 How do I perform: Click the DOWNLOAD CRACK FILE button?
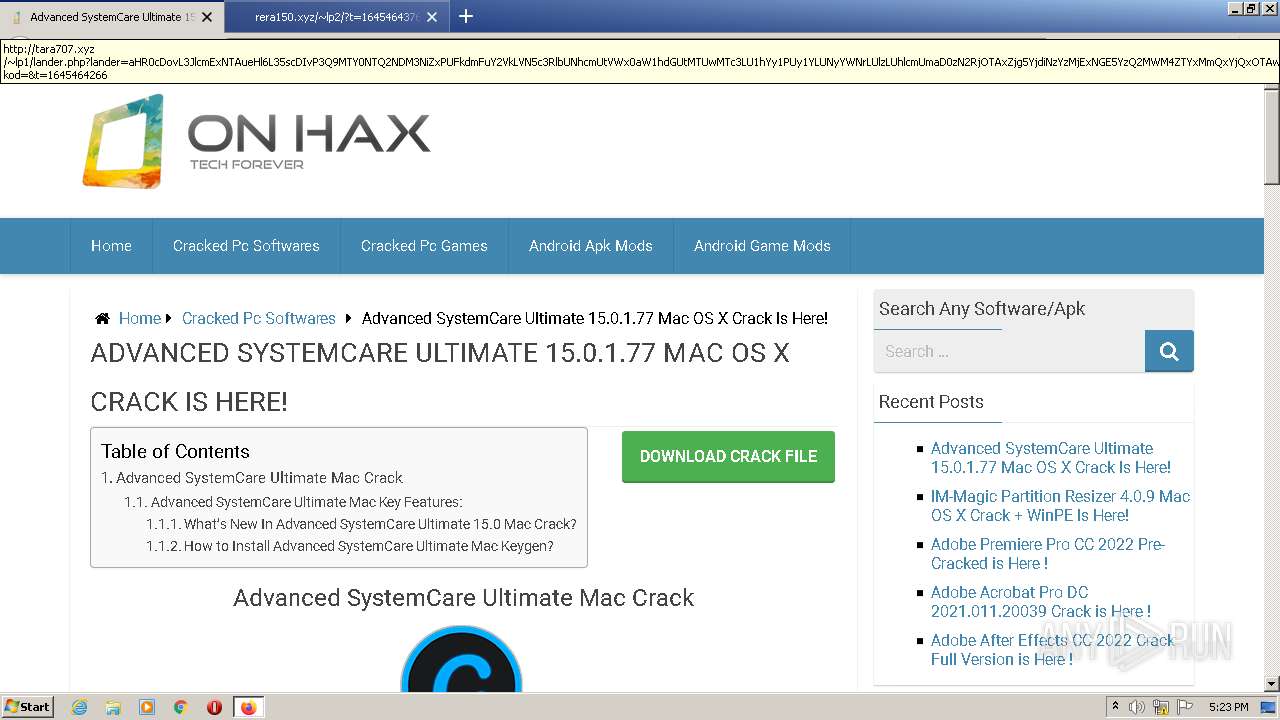[x=728, y=457]
